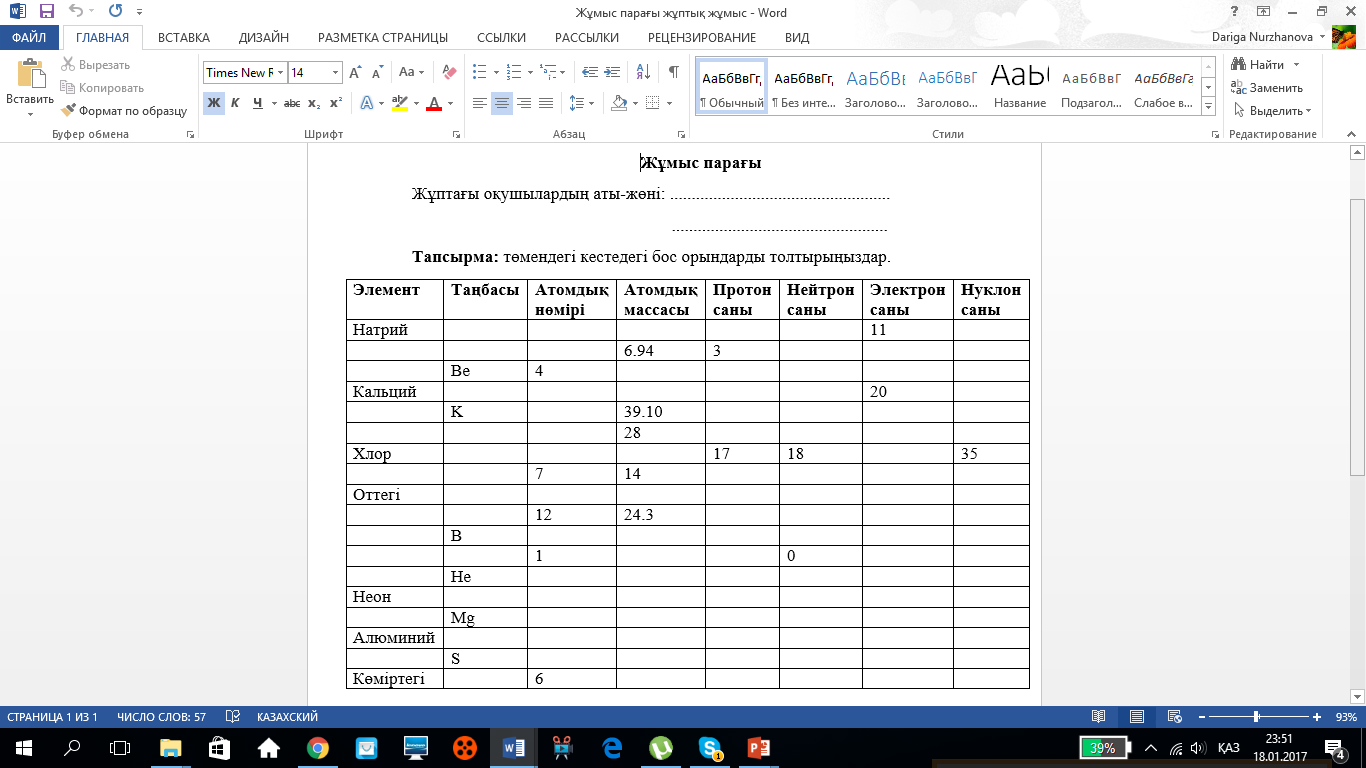
Task: Click Заменить to replace text
Action: tap(1268, 88)
